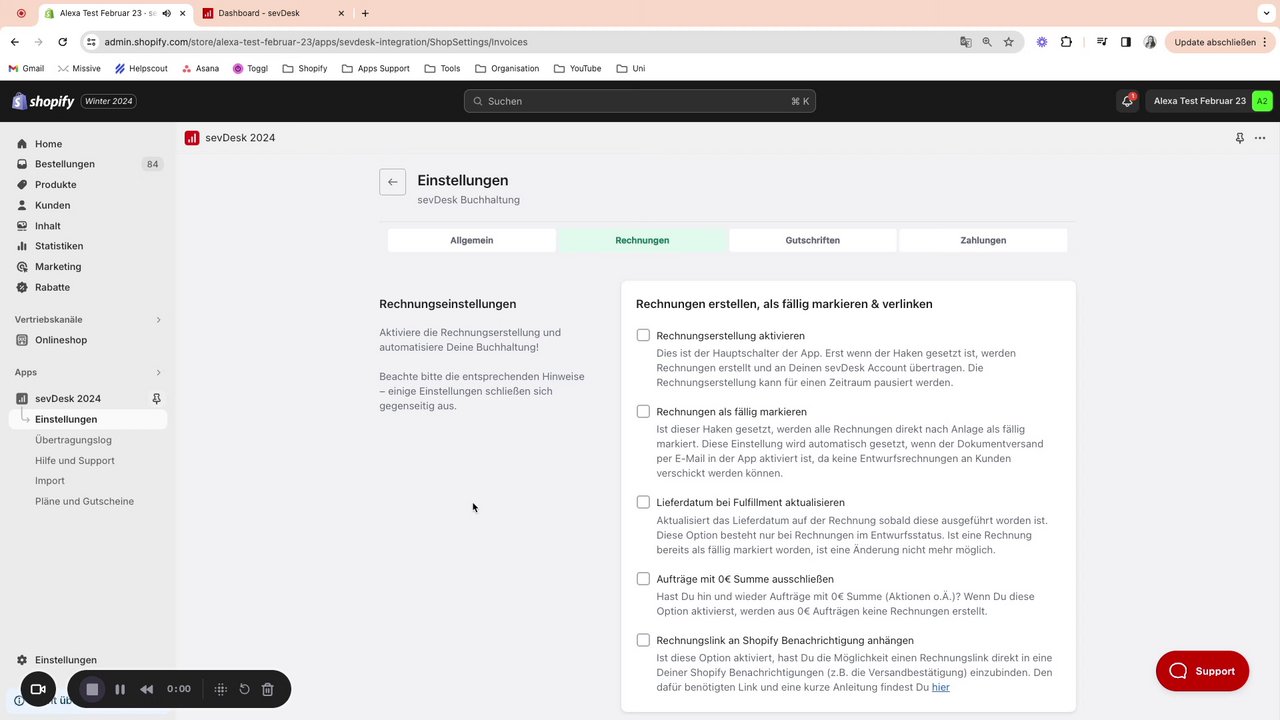Check Aufträge mit 0€ Summe ausschließen

pos(643,578)
